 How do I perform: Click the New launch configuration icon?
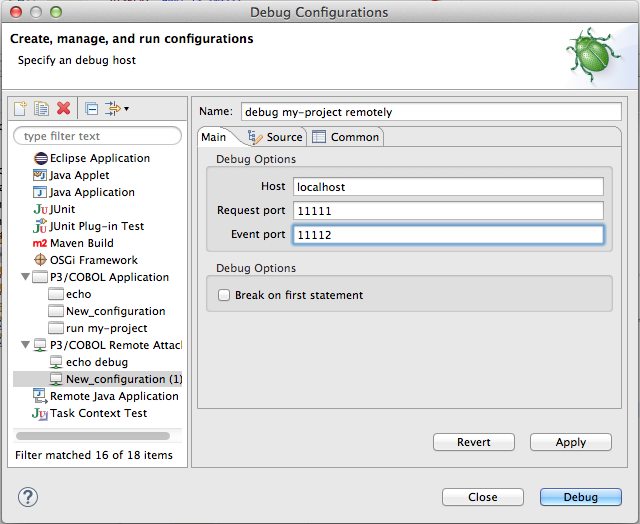pyautogui.click(x=20, y=109)
